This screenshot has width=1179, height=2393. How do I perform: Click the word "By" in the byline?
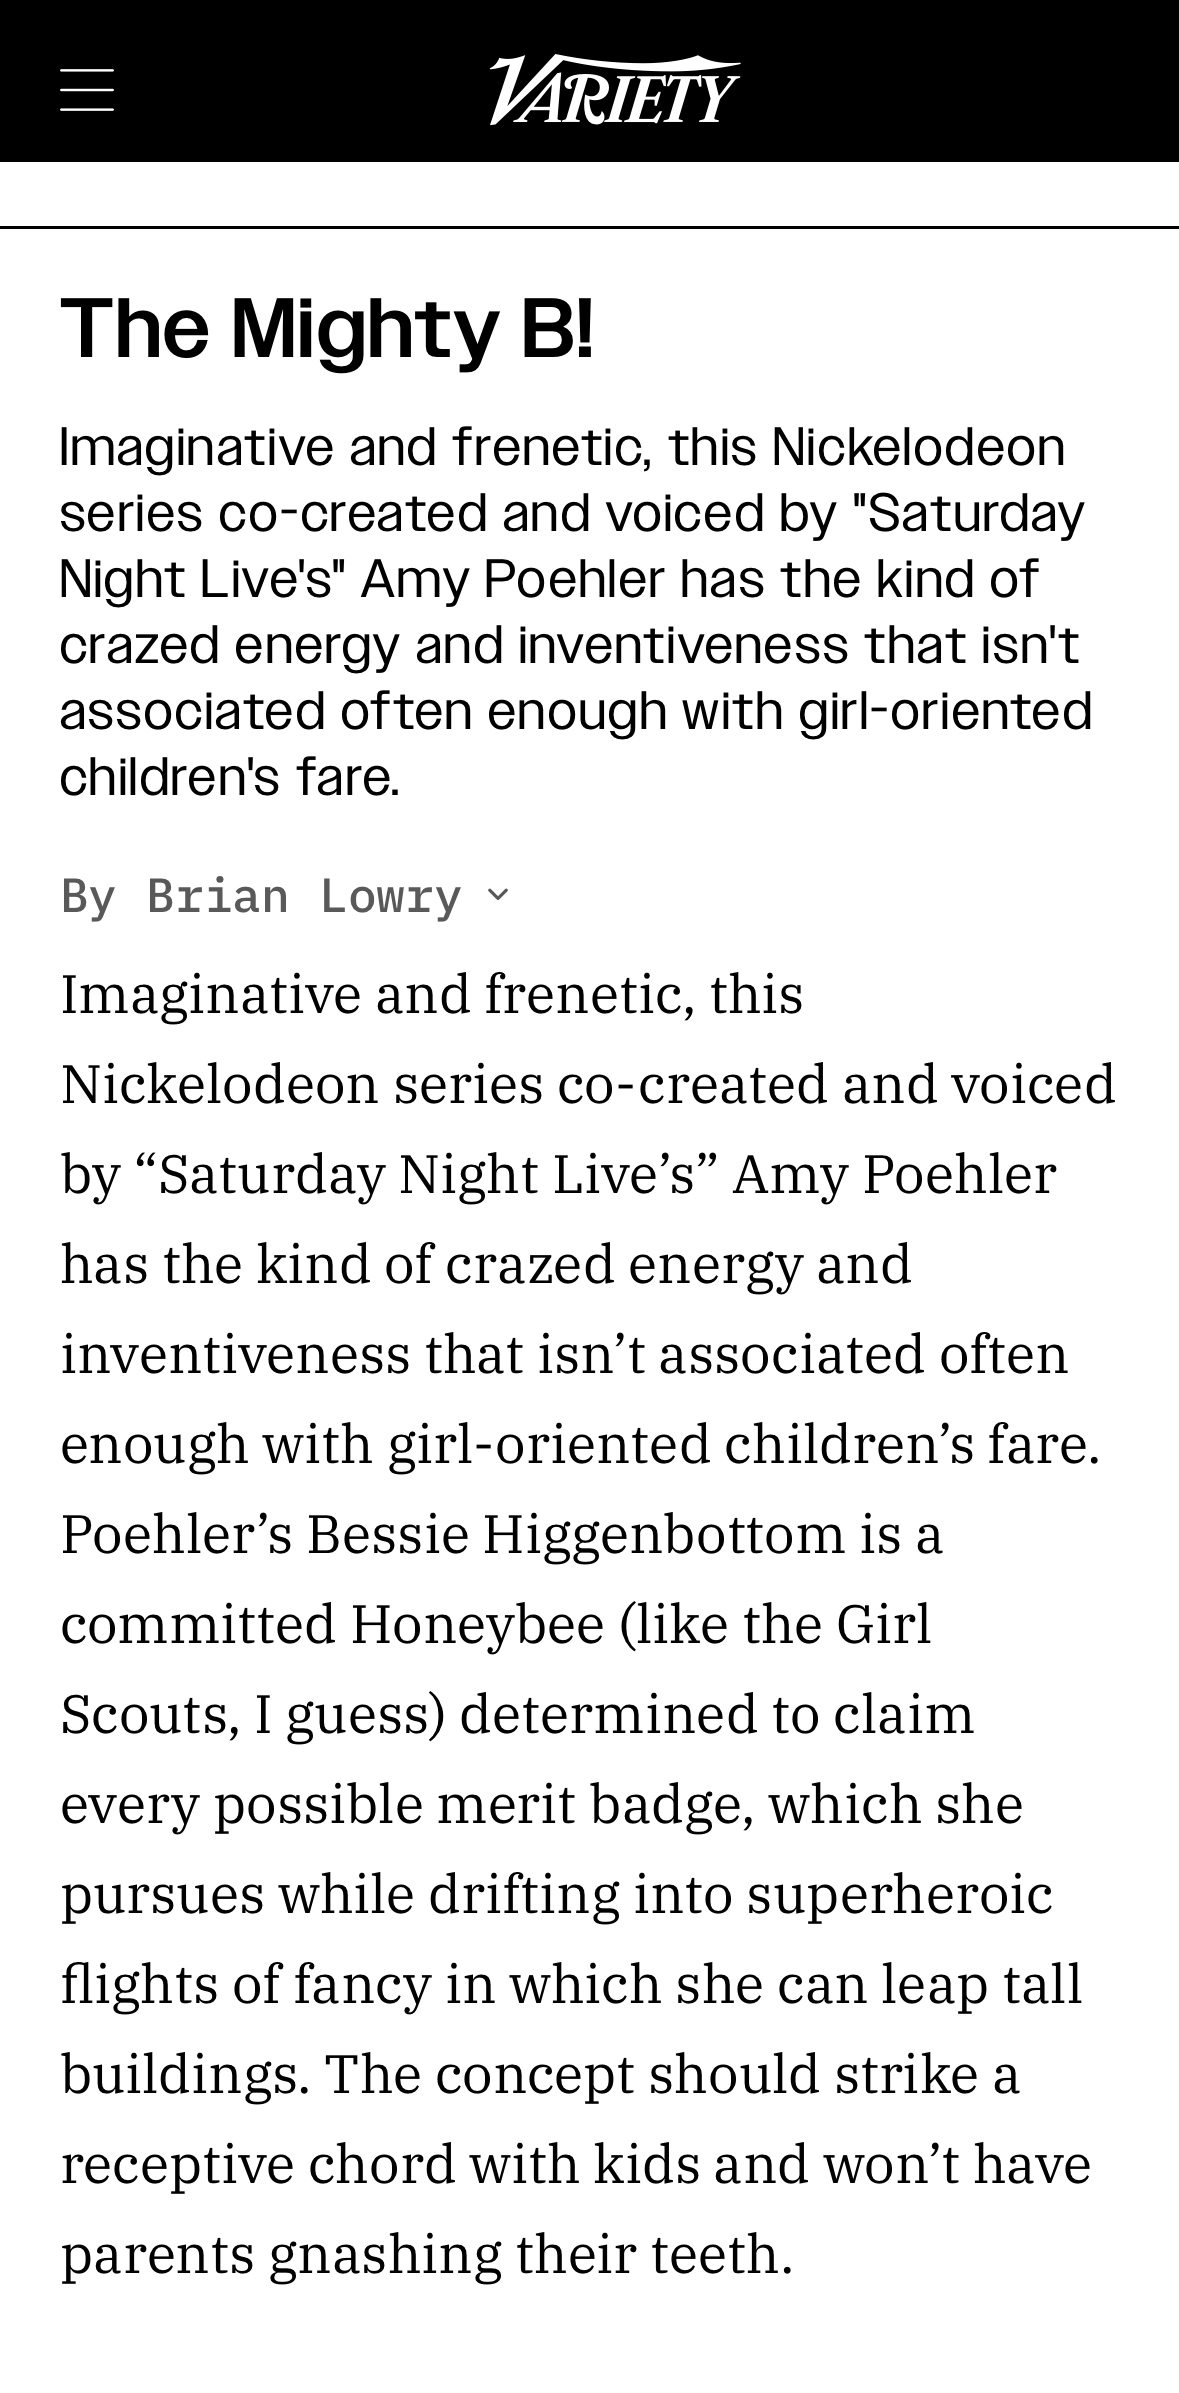tap(88, 896)
